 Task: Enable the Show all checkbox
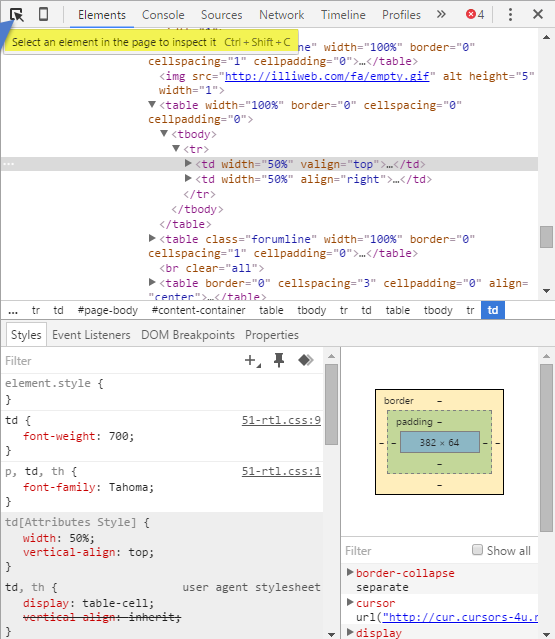point(477,550)
